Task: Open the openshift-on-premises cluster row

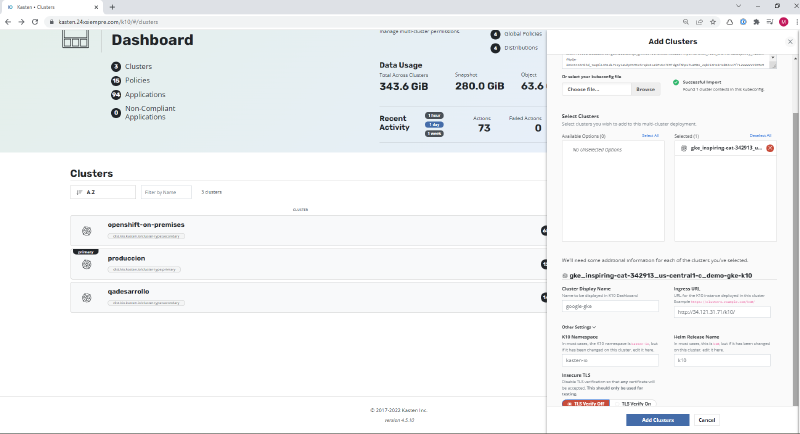Action: [x=308, y=231]
